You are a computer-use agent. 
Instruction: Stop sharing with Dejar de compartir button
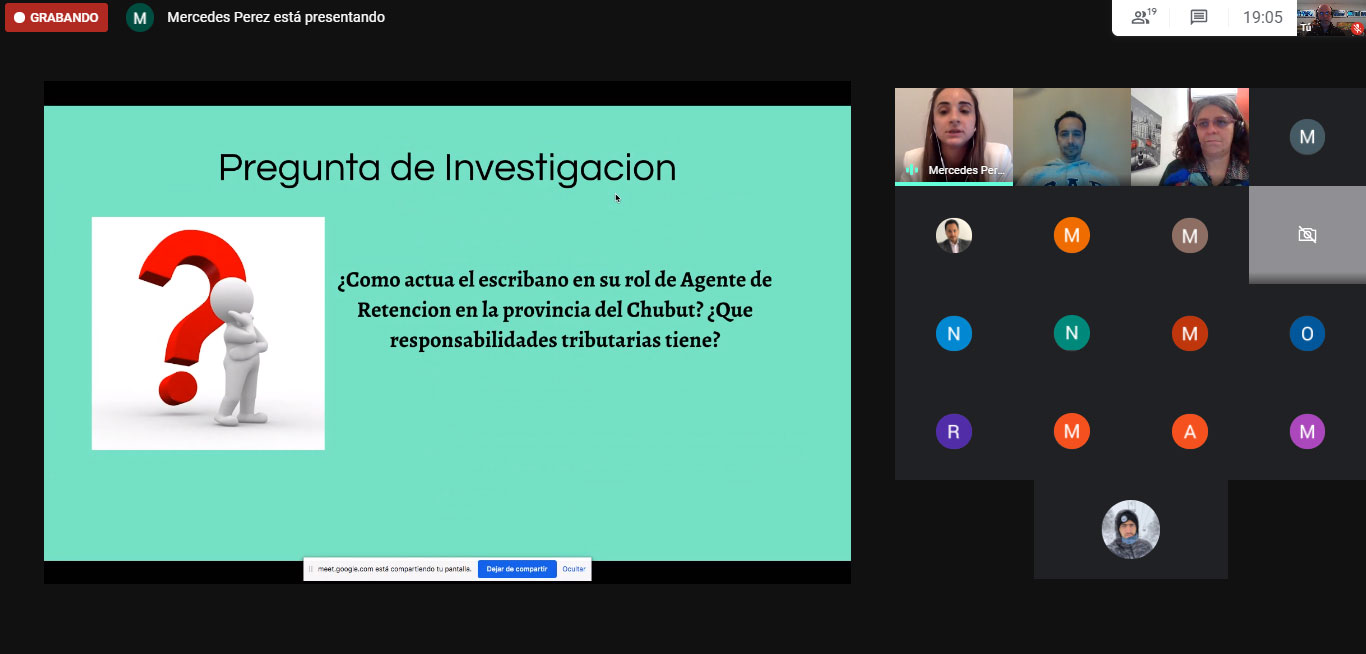point(517,569)
